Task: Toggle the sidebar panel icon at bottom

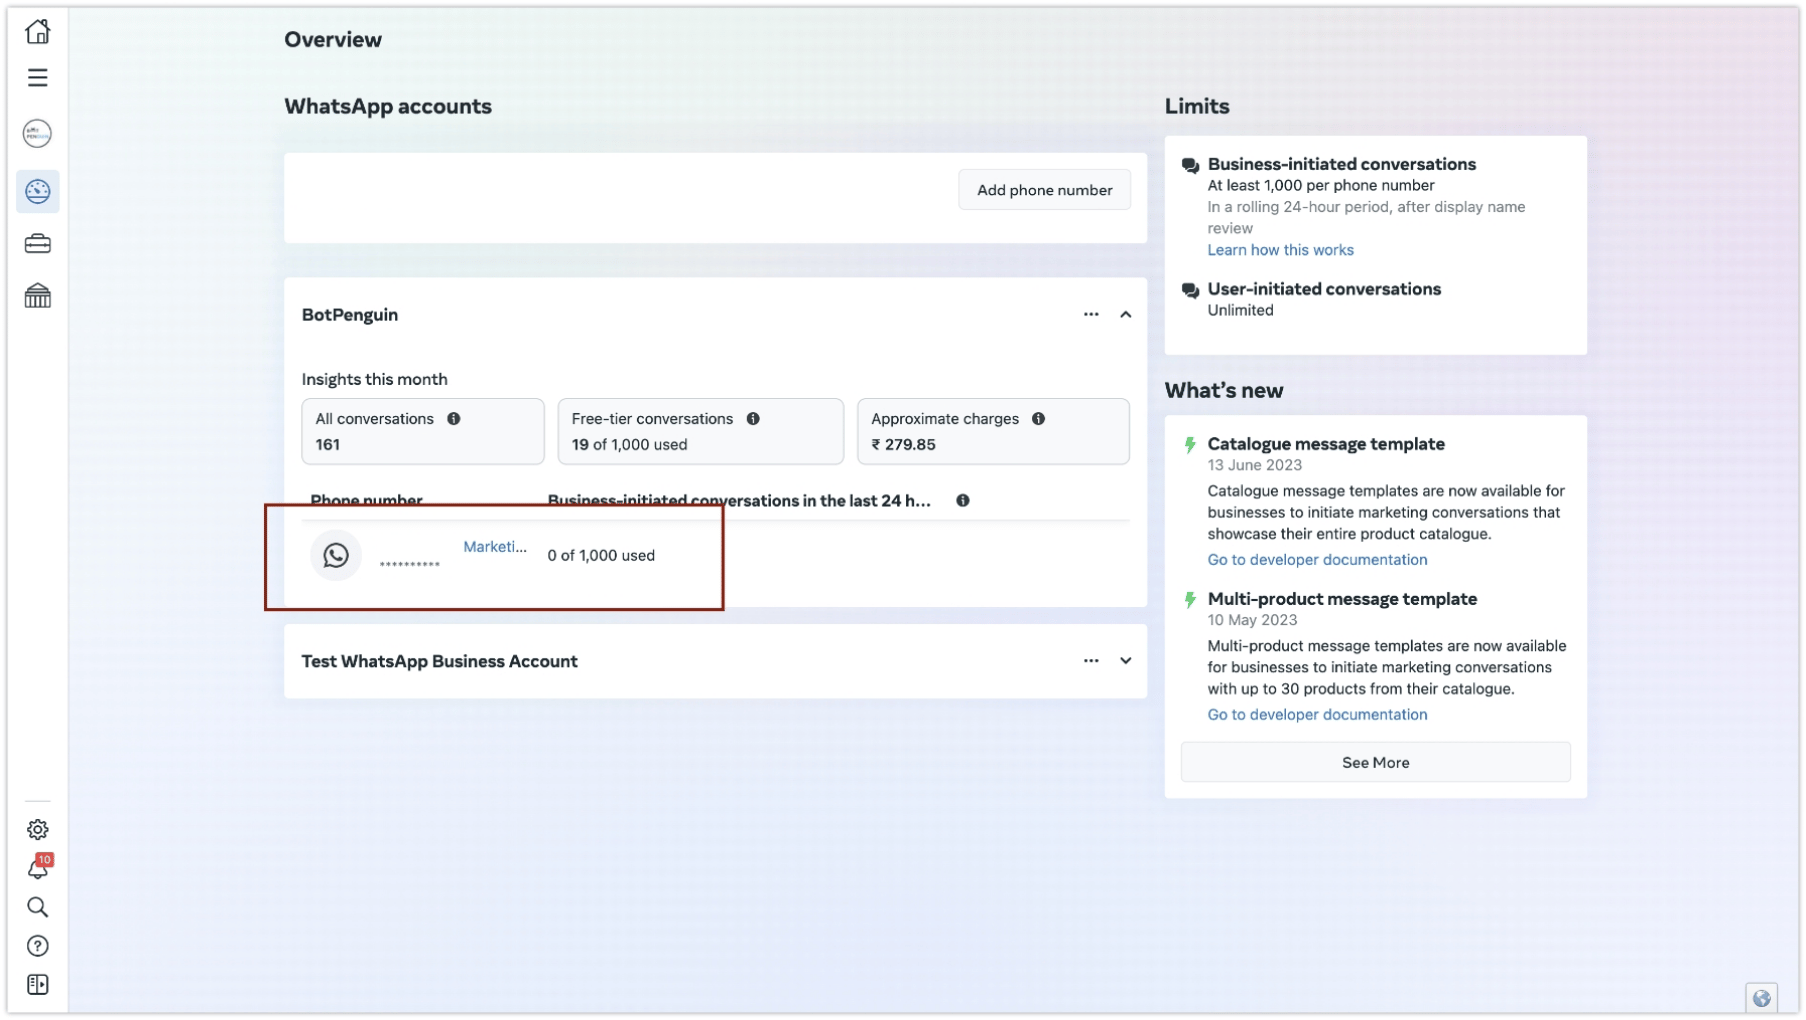Action: (x=38, y=985)
